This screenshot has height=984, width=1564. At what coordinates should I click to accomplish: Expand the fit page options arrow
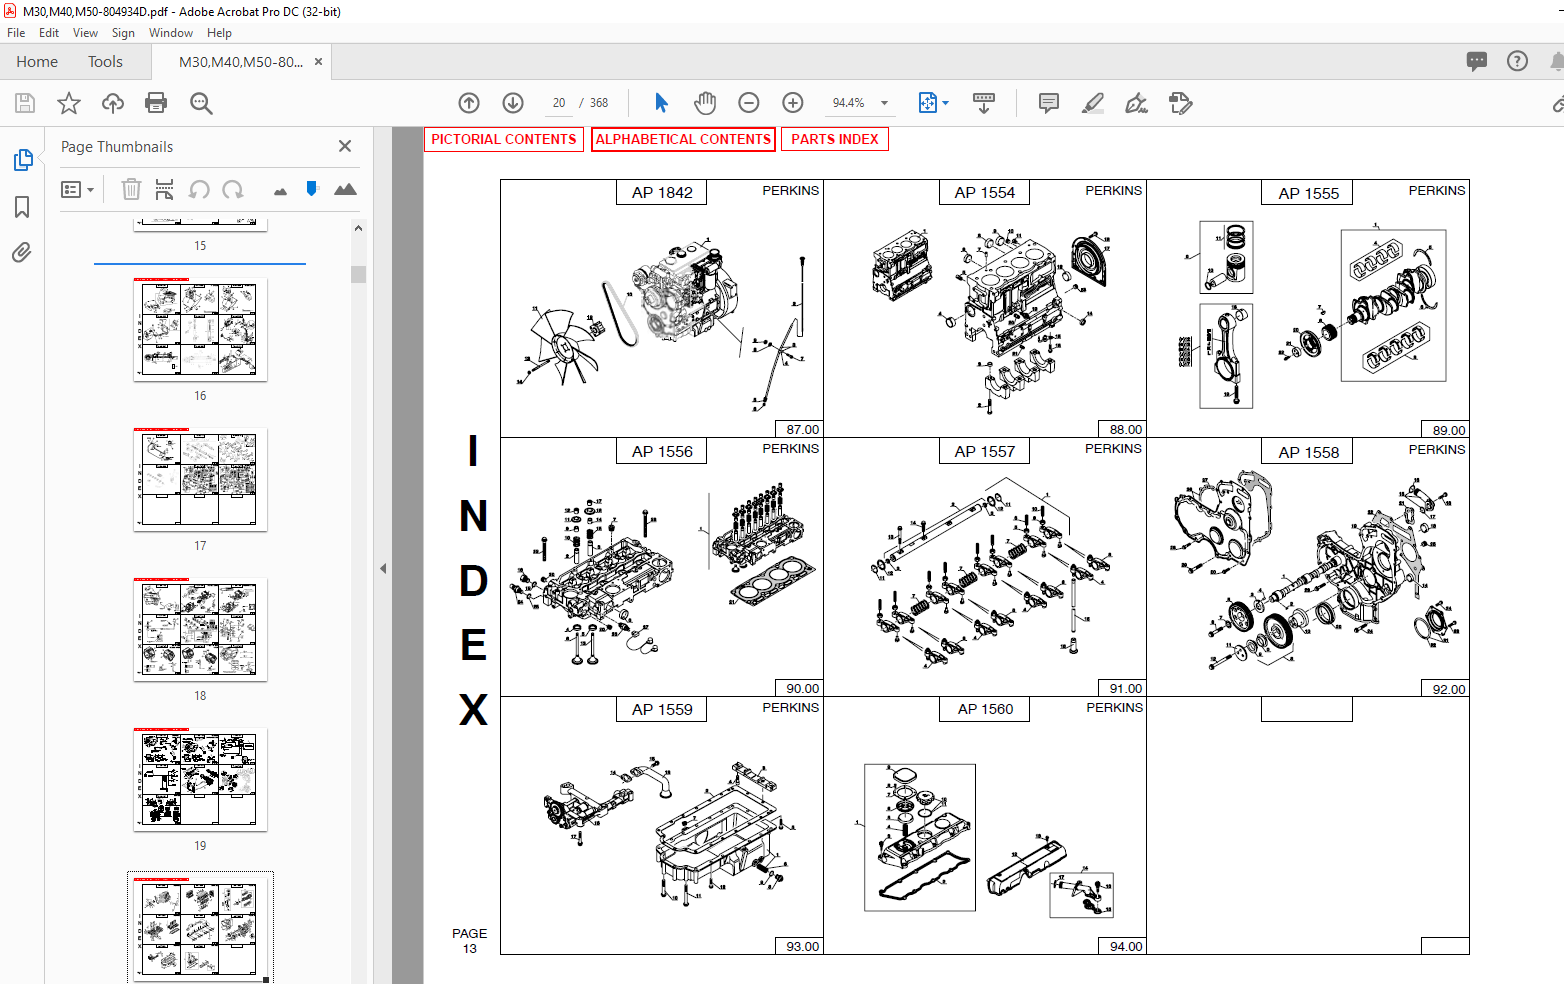[x=946, y=103]
